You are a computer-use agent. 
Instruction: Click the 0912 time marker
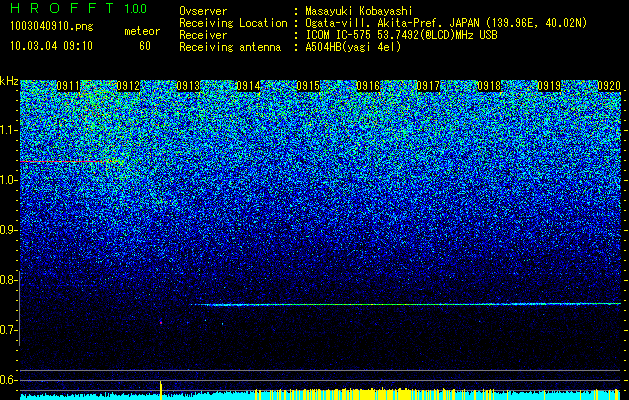(x=128, y=86)
